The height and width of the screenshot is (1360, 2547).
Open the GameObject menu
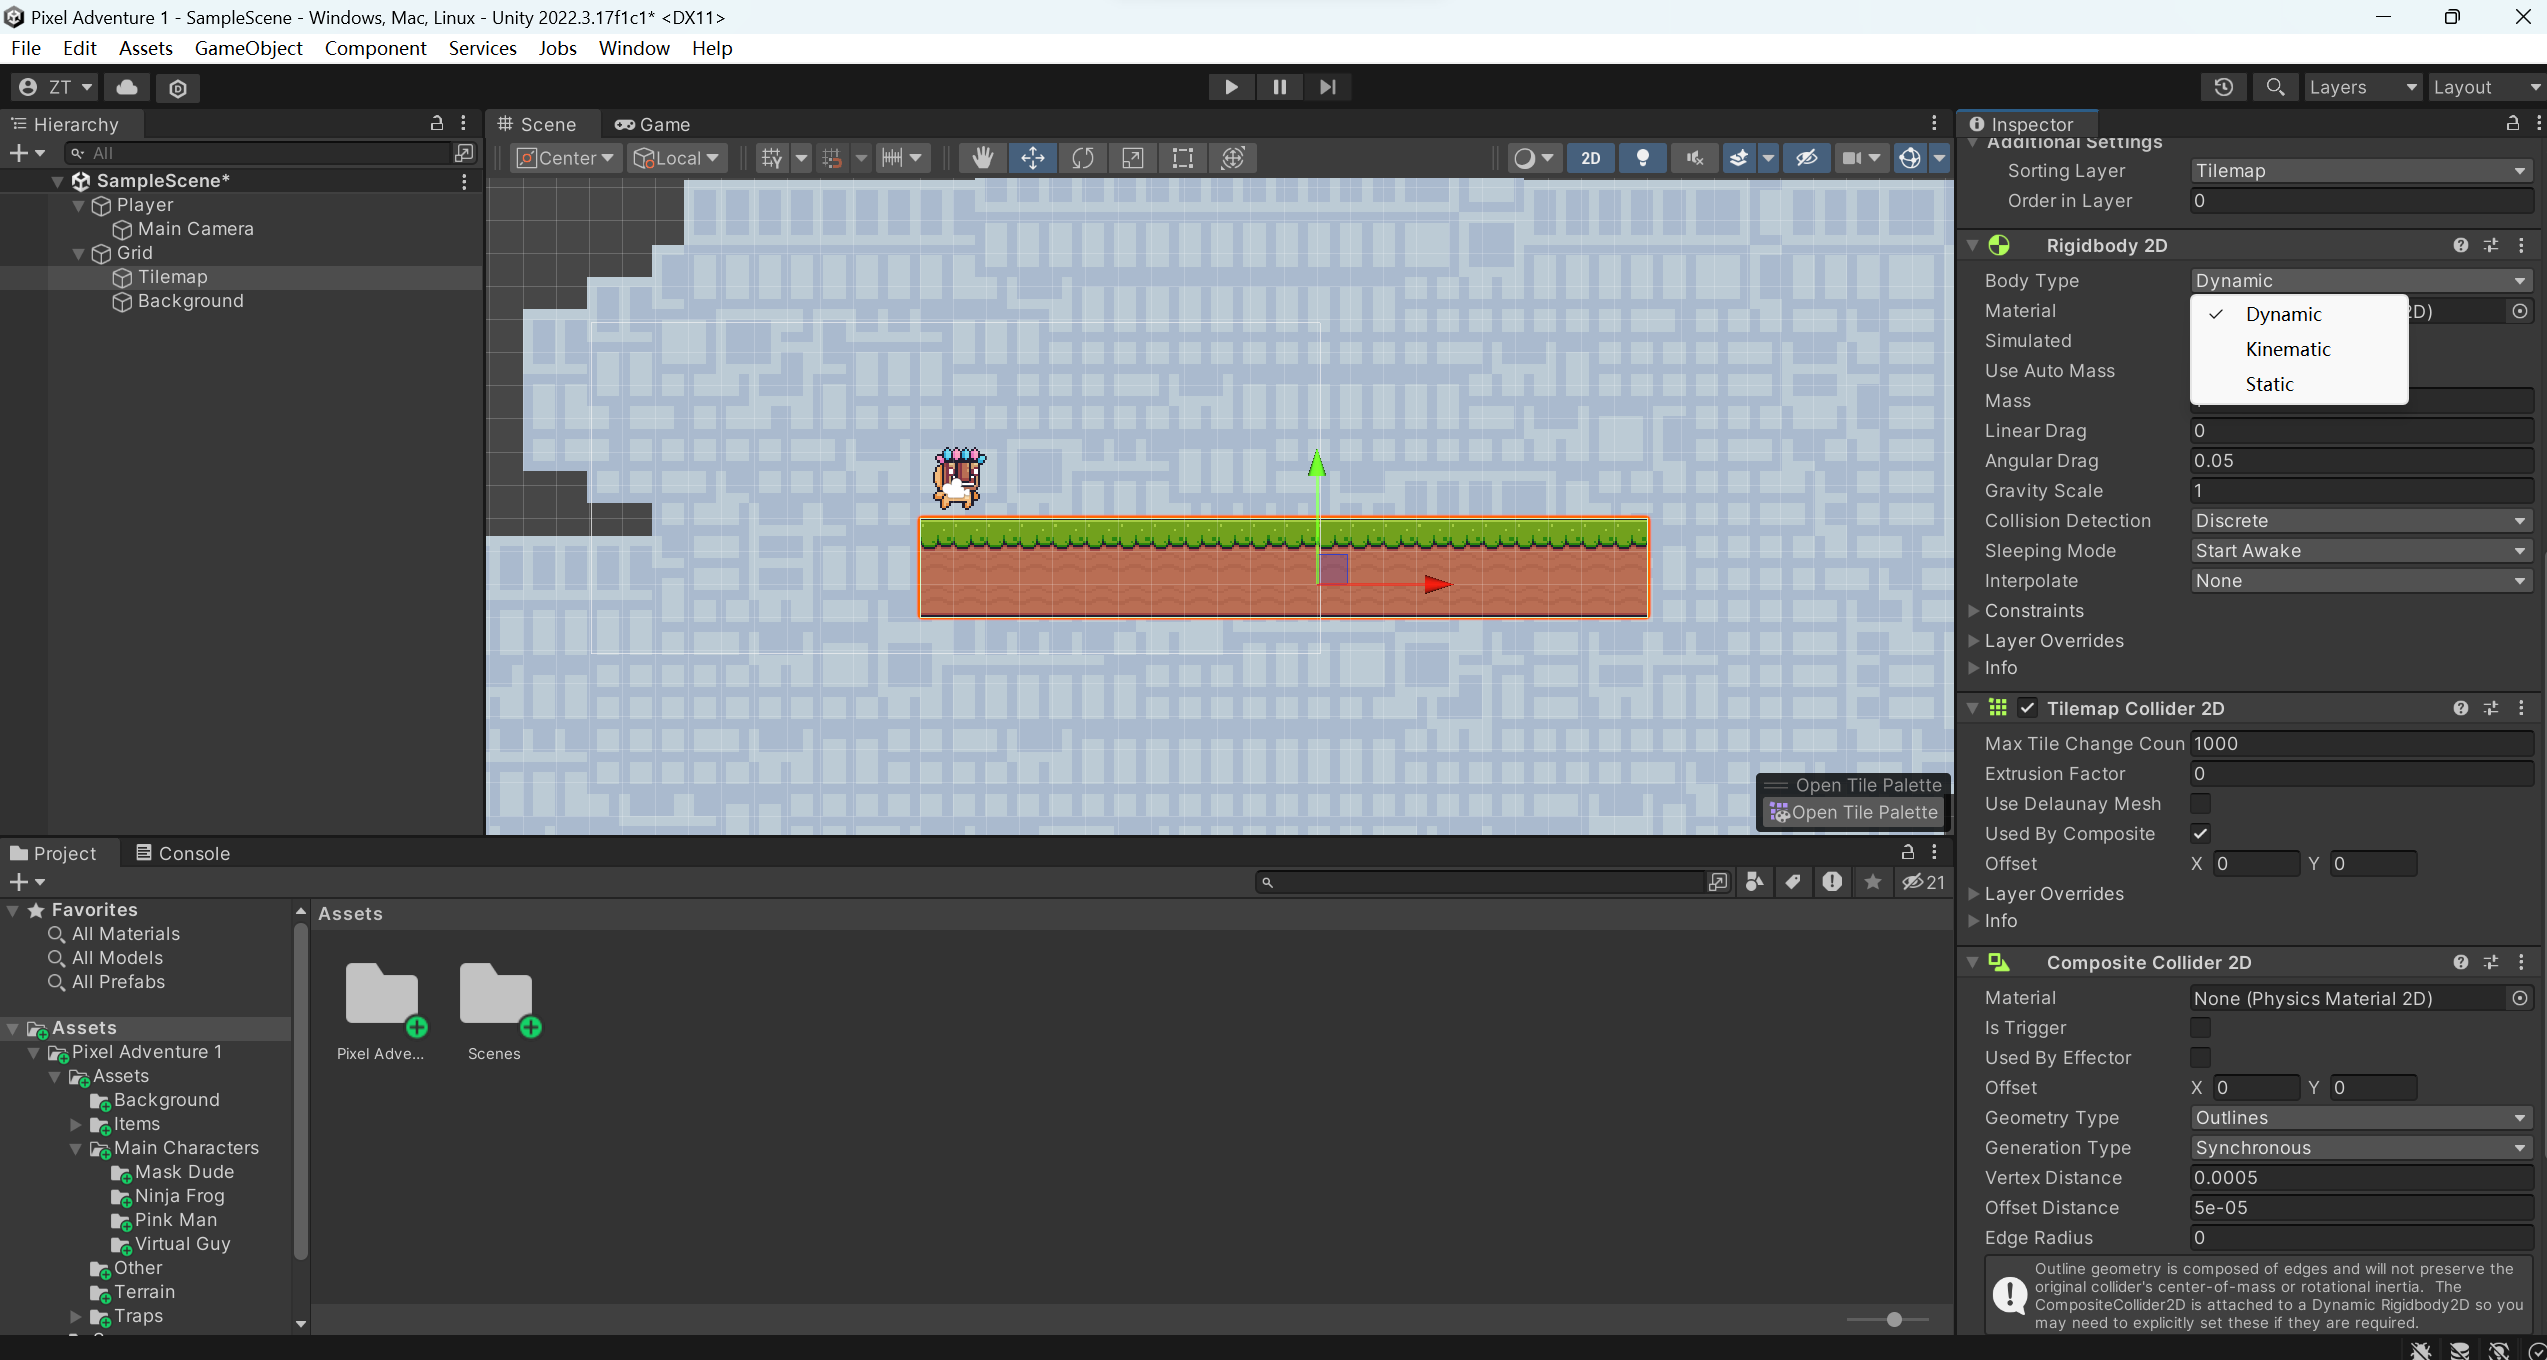(248, 48)
